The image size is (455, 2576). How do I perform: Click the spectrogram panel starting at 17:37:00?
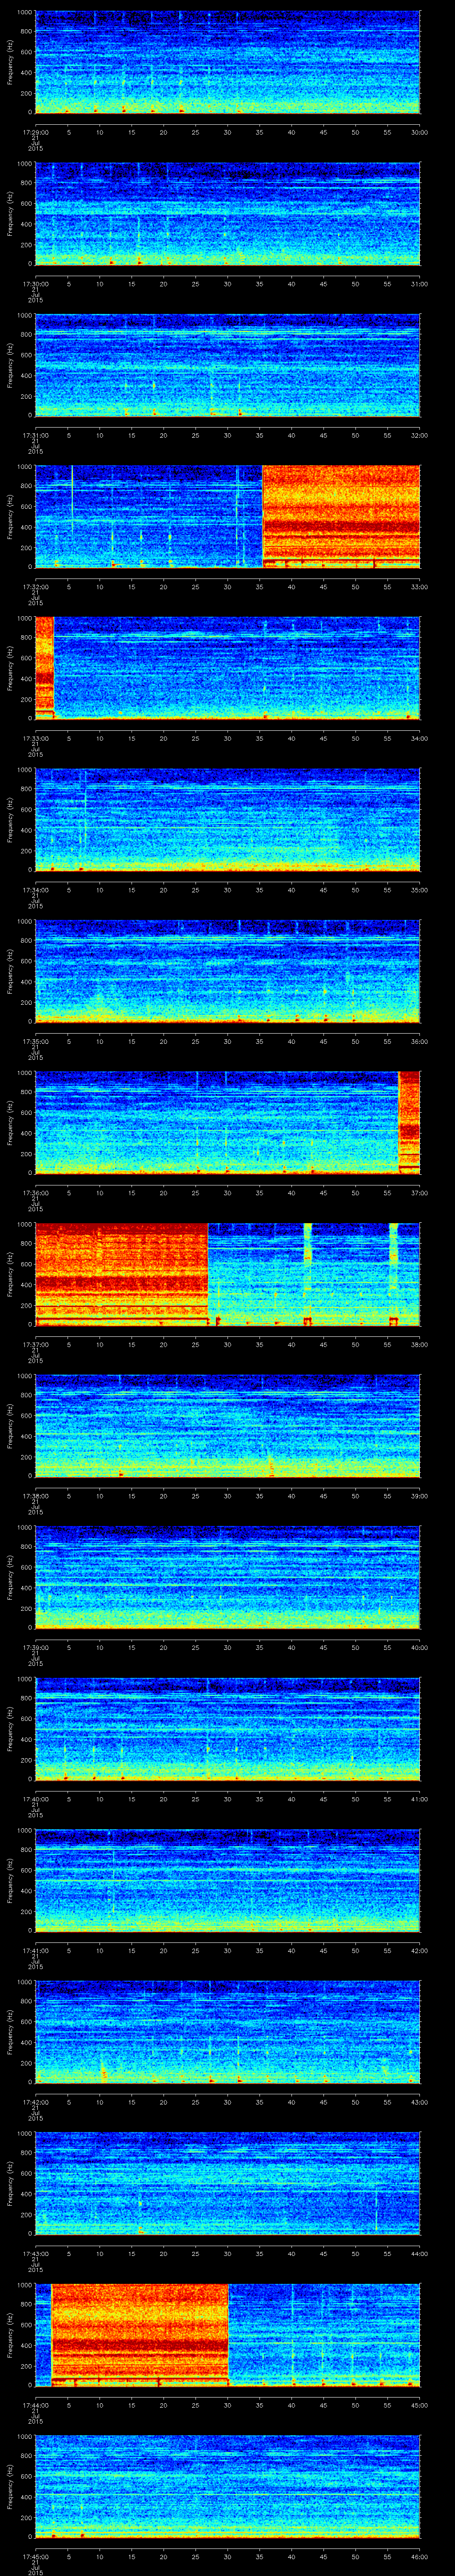[x=227, y=1274]
